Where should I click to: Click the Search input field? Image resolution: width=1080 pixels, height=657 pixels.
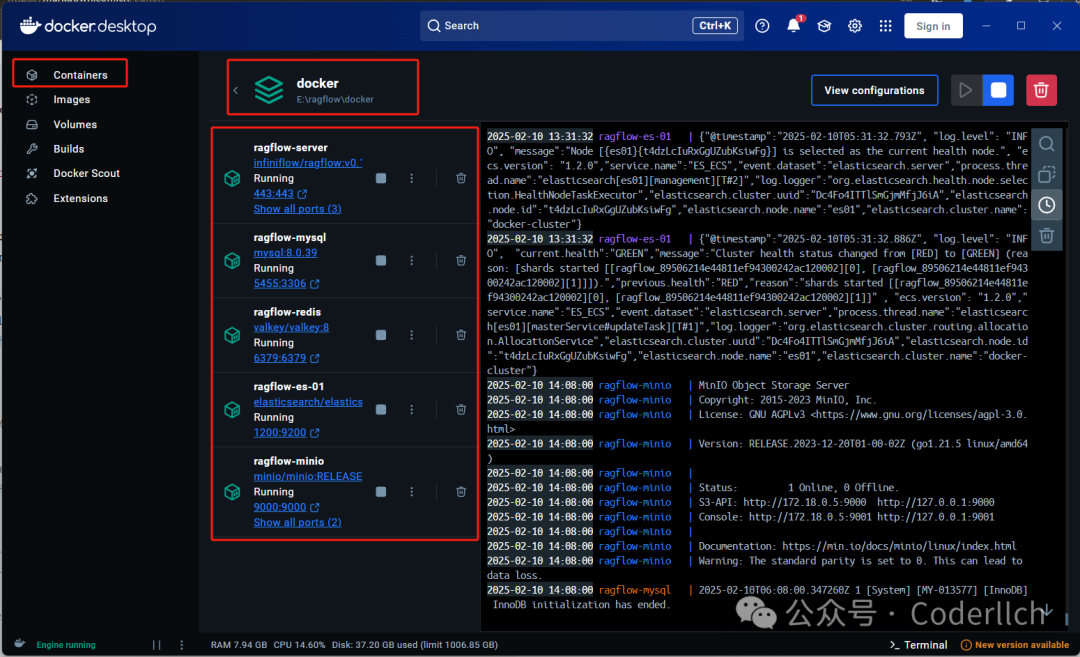(581, 25)
